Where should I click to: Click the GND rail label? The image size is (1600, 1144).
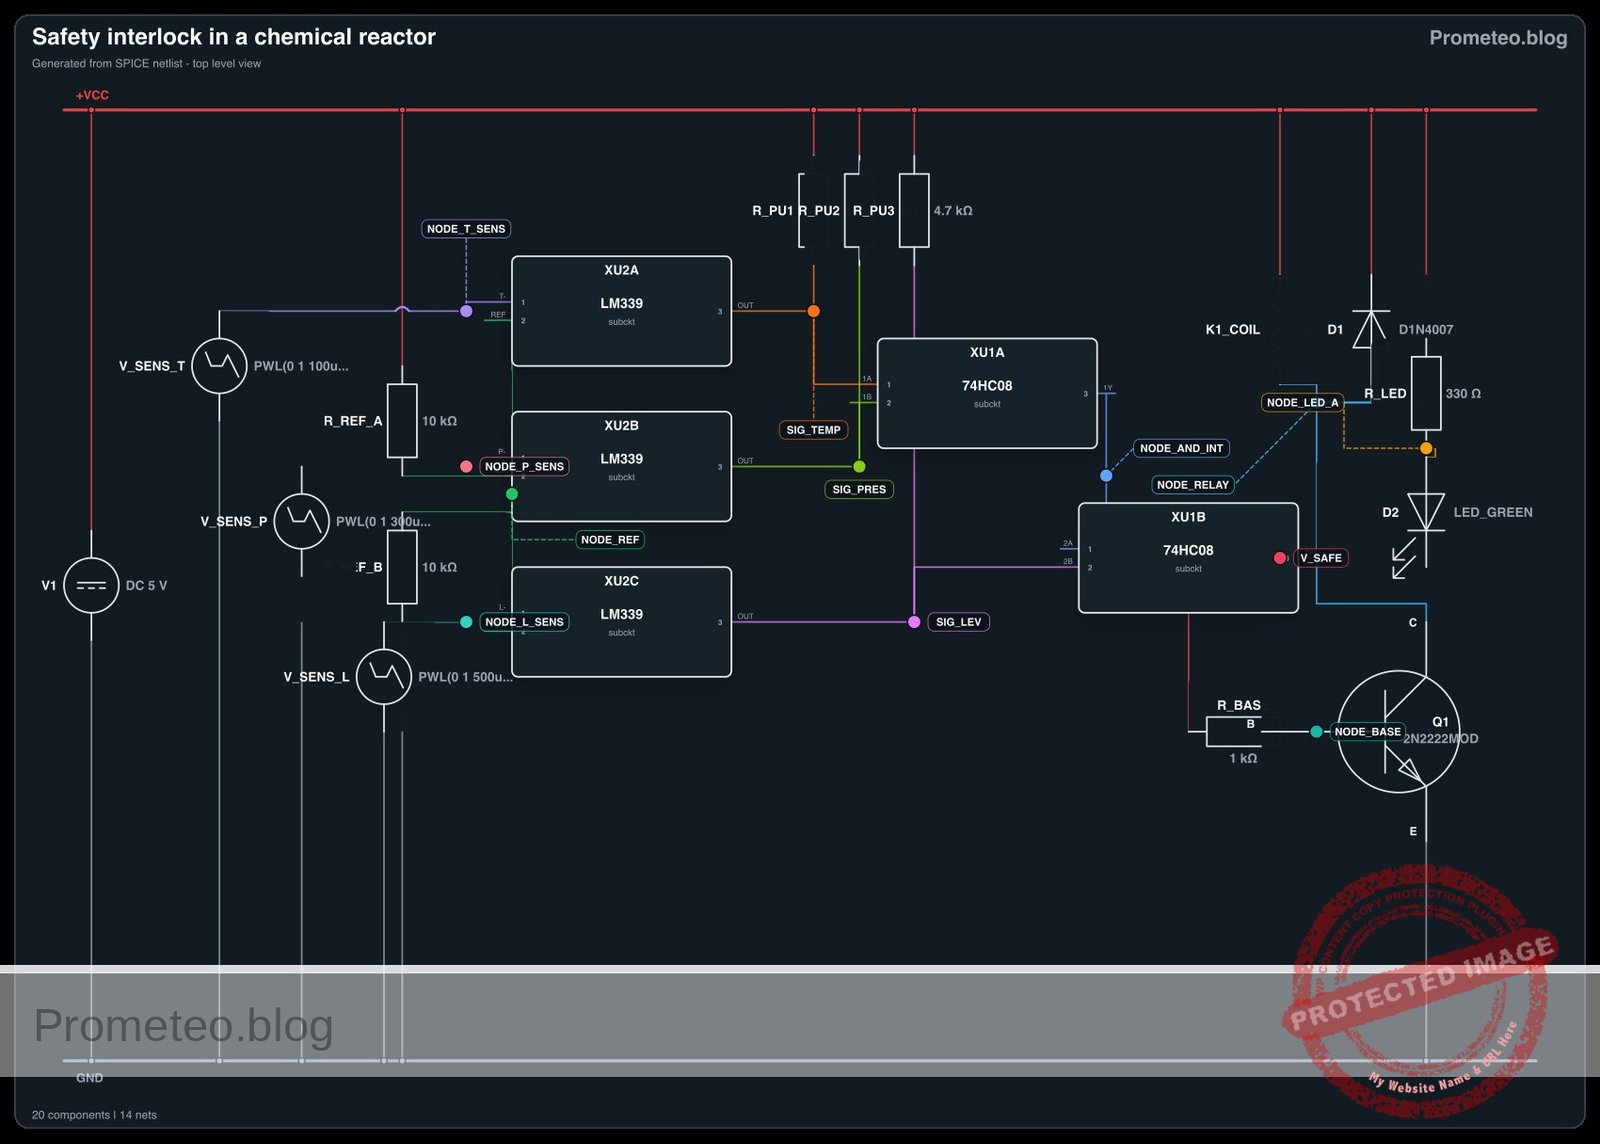89,1078
